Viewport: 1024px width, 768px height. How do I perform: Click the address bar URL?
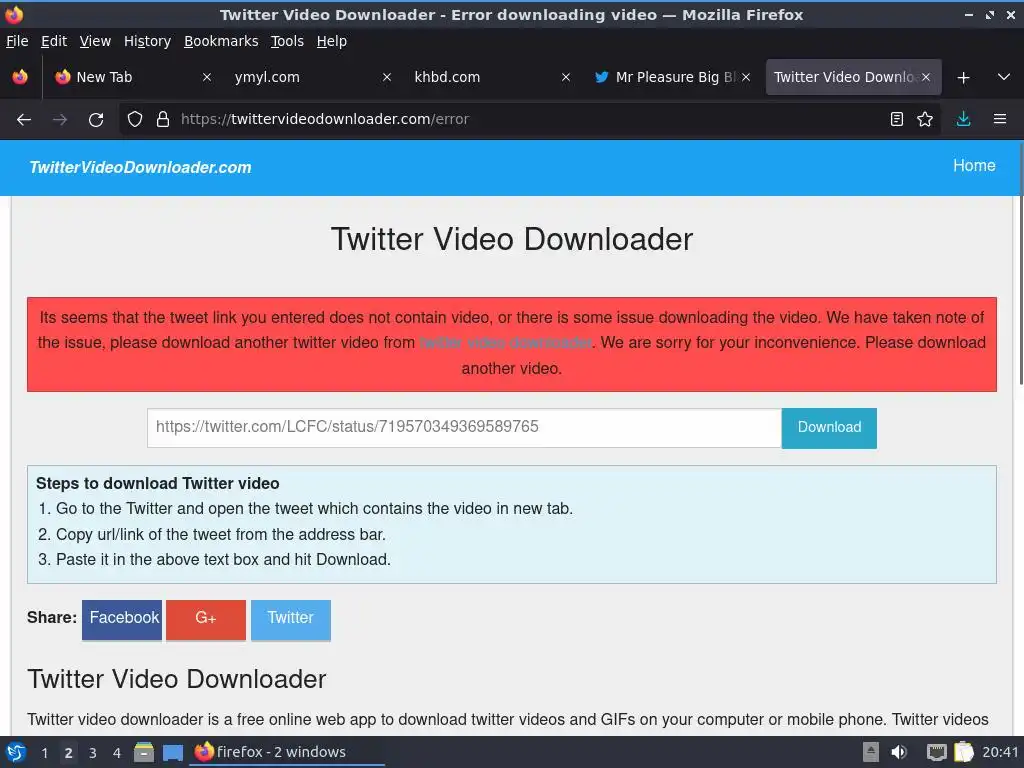325,120
